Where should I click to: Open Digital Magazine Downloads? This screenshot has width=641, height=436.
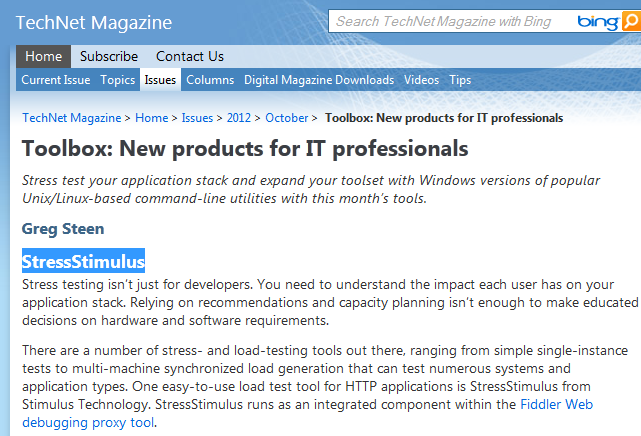[x=319, y=80]
